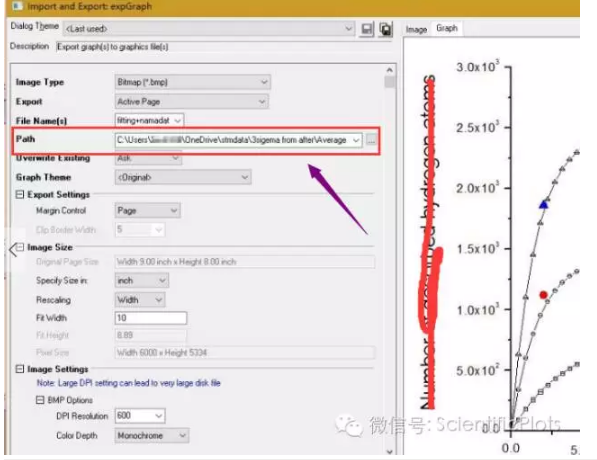Click the Path browse ellipsis button
Screen dimensions: 597x460
pyautogui.click(x=370, y=140)
